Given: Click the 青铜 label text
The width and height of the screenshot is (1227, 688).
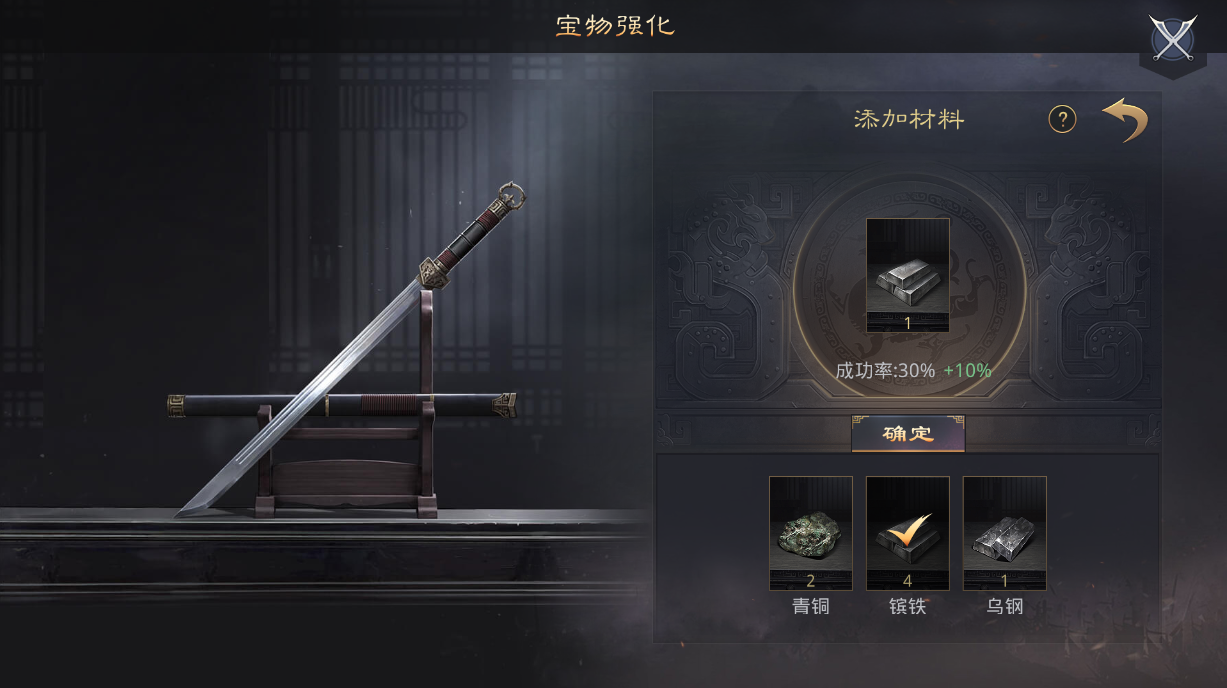Looking at the screenshot, I should click(811, 606).
